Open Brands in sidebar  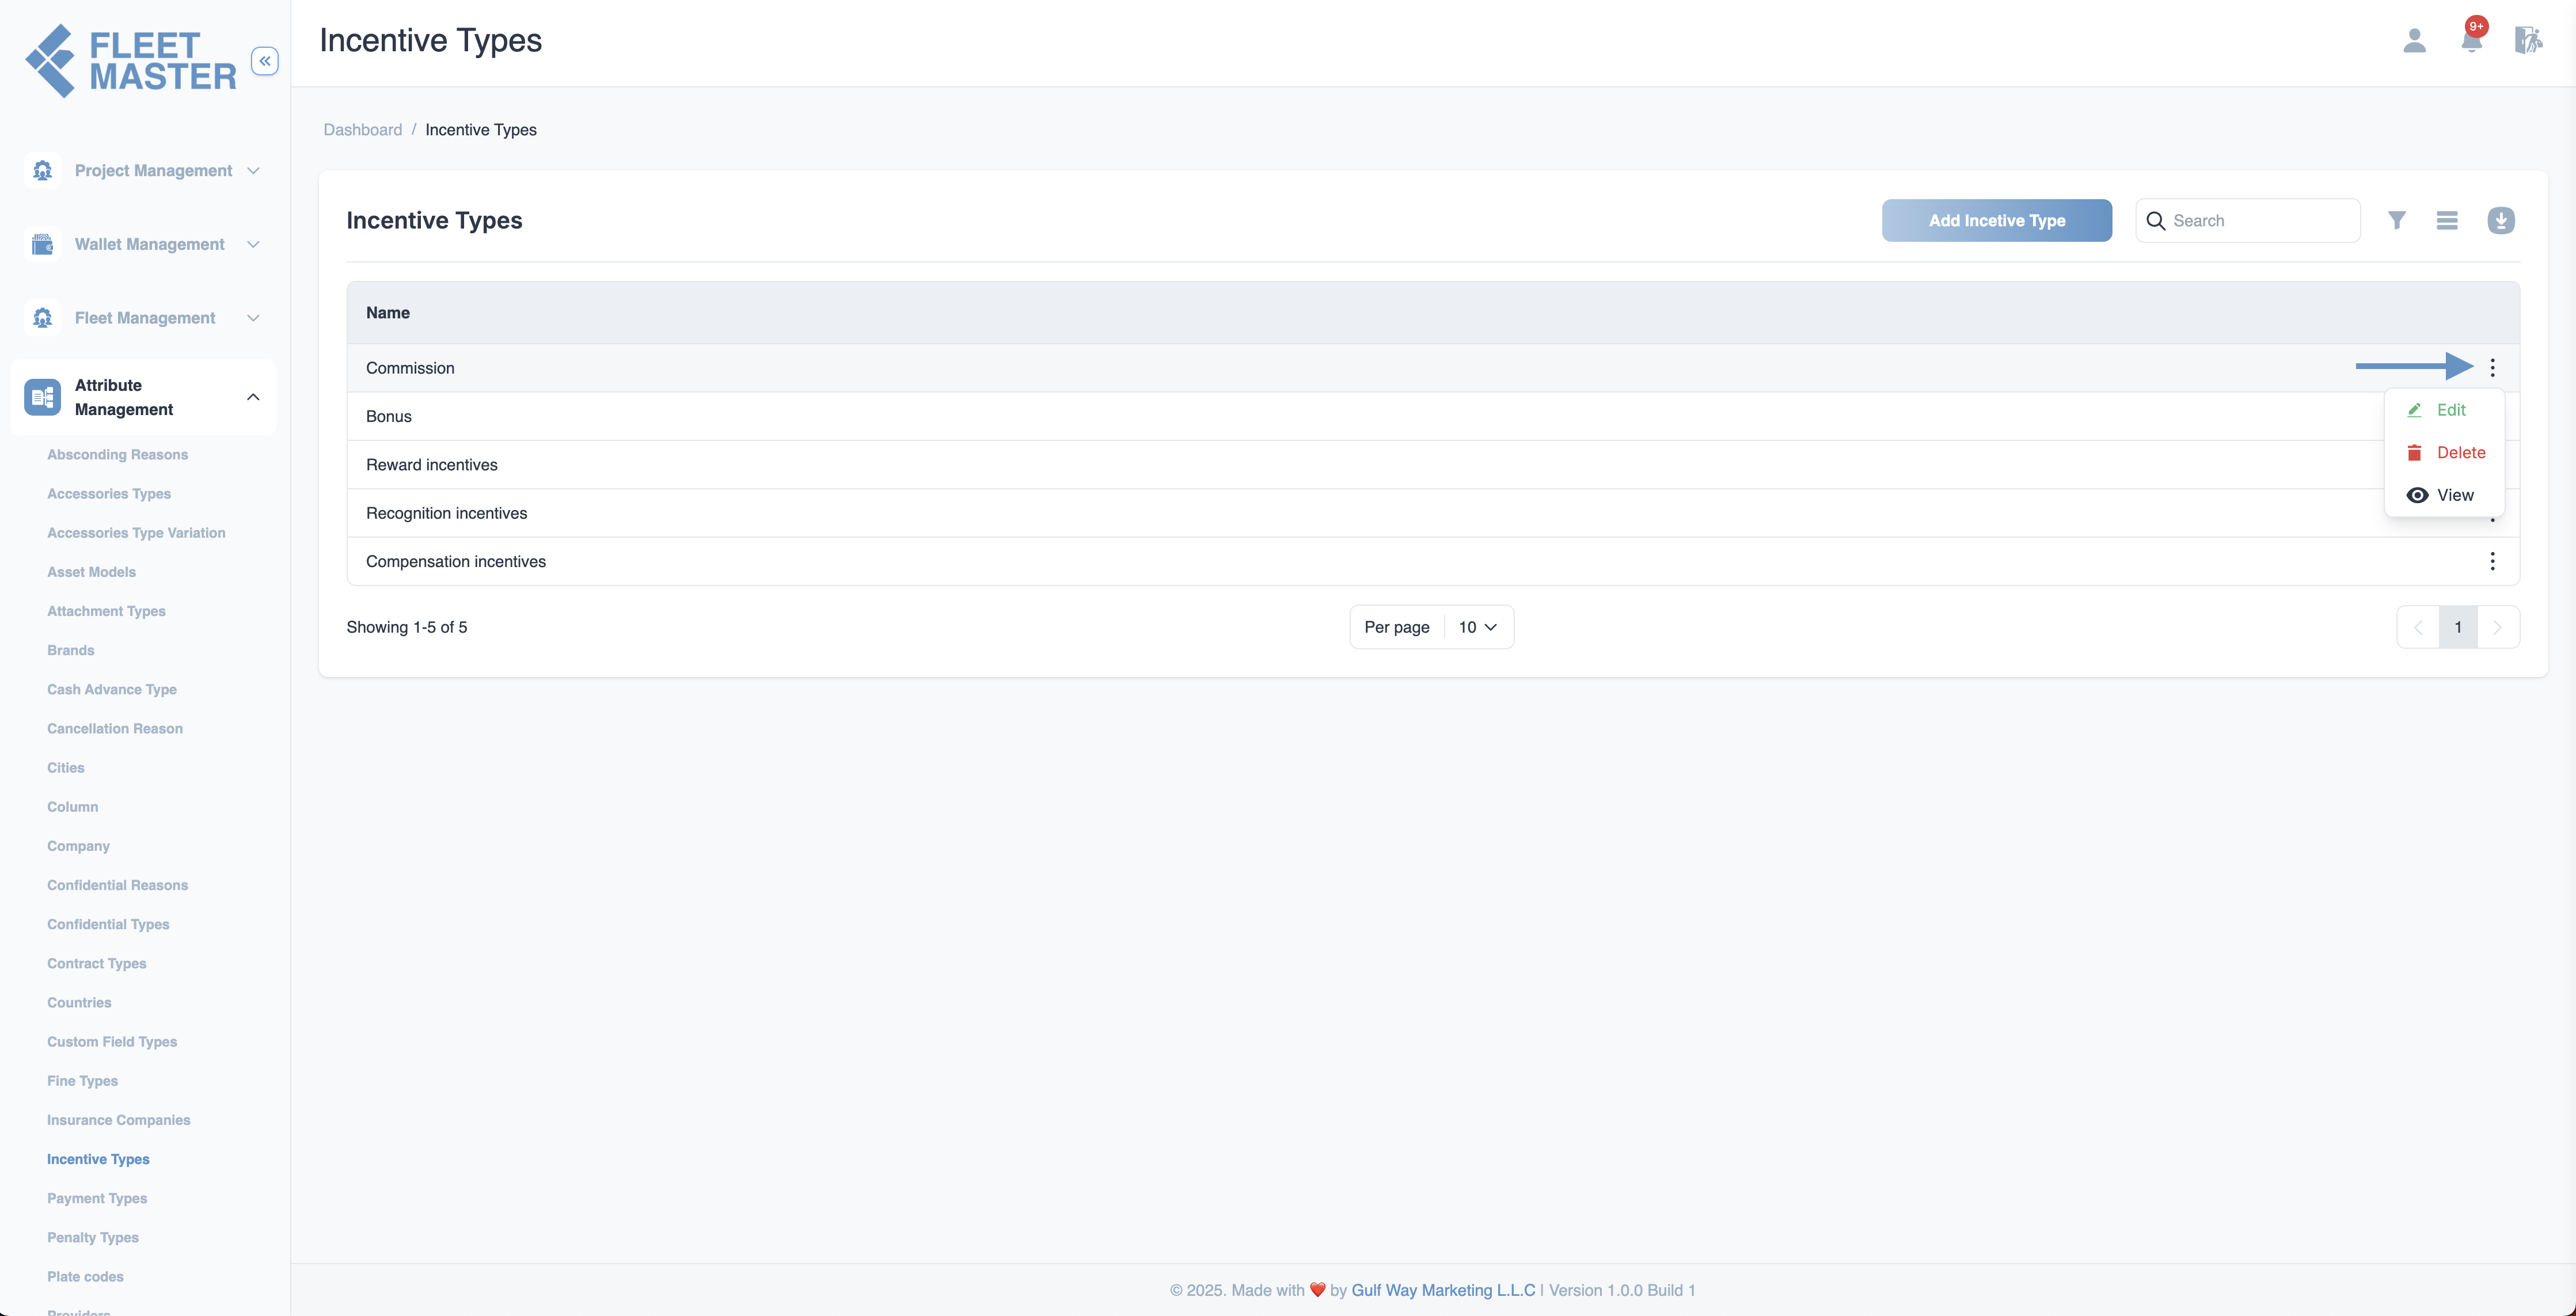(x=70, y=650)
